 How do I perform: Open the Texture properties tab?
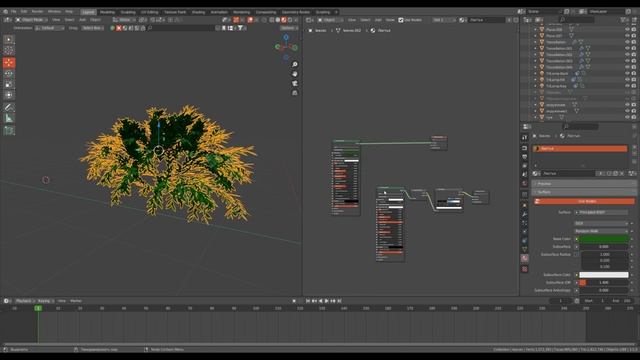[525, 269]
